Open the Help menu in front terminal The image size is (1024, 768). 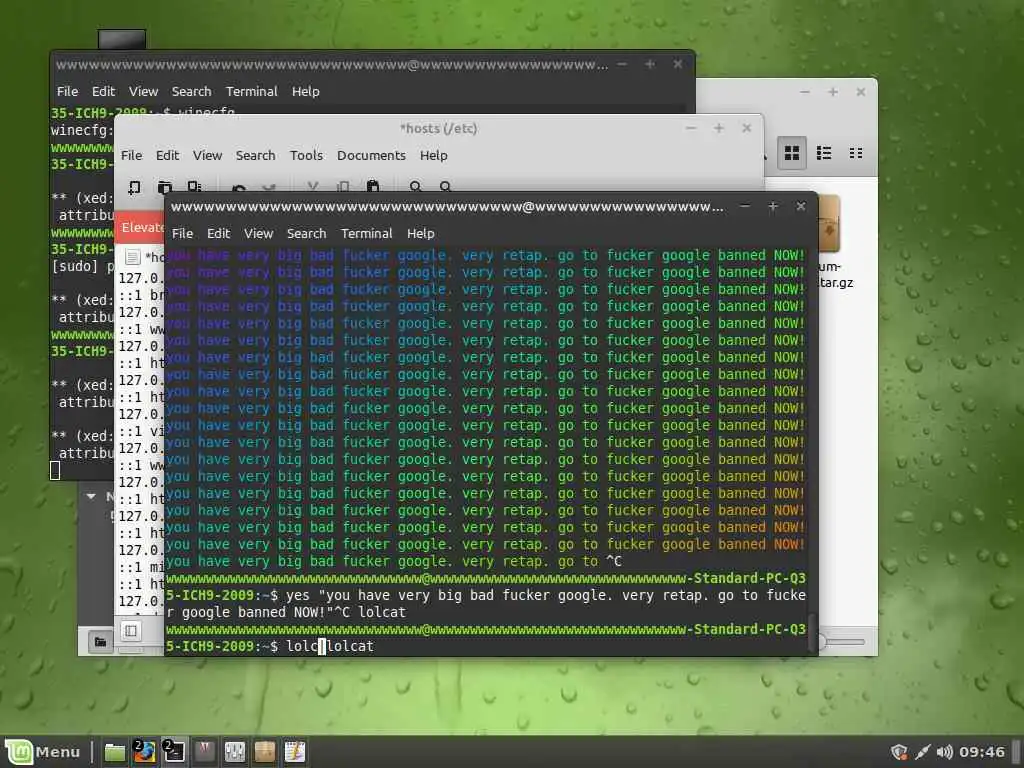point(421,233)
